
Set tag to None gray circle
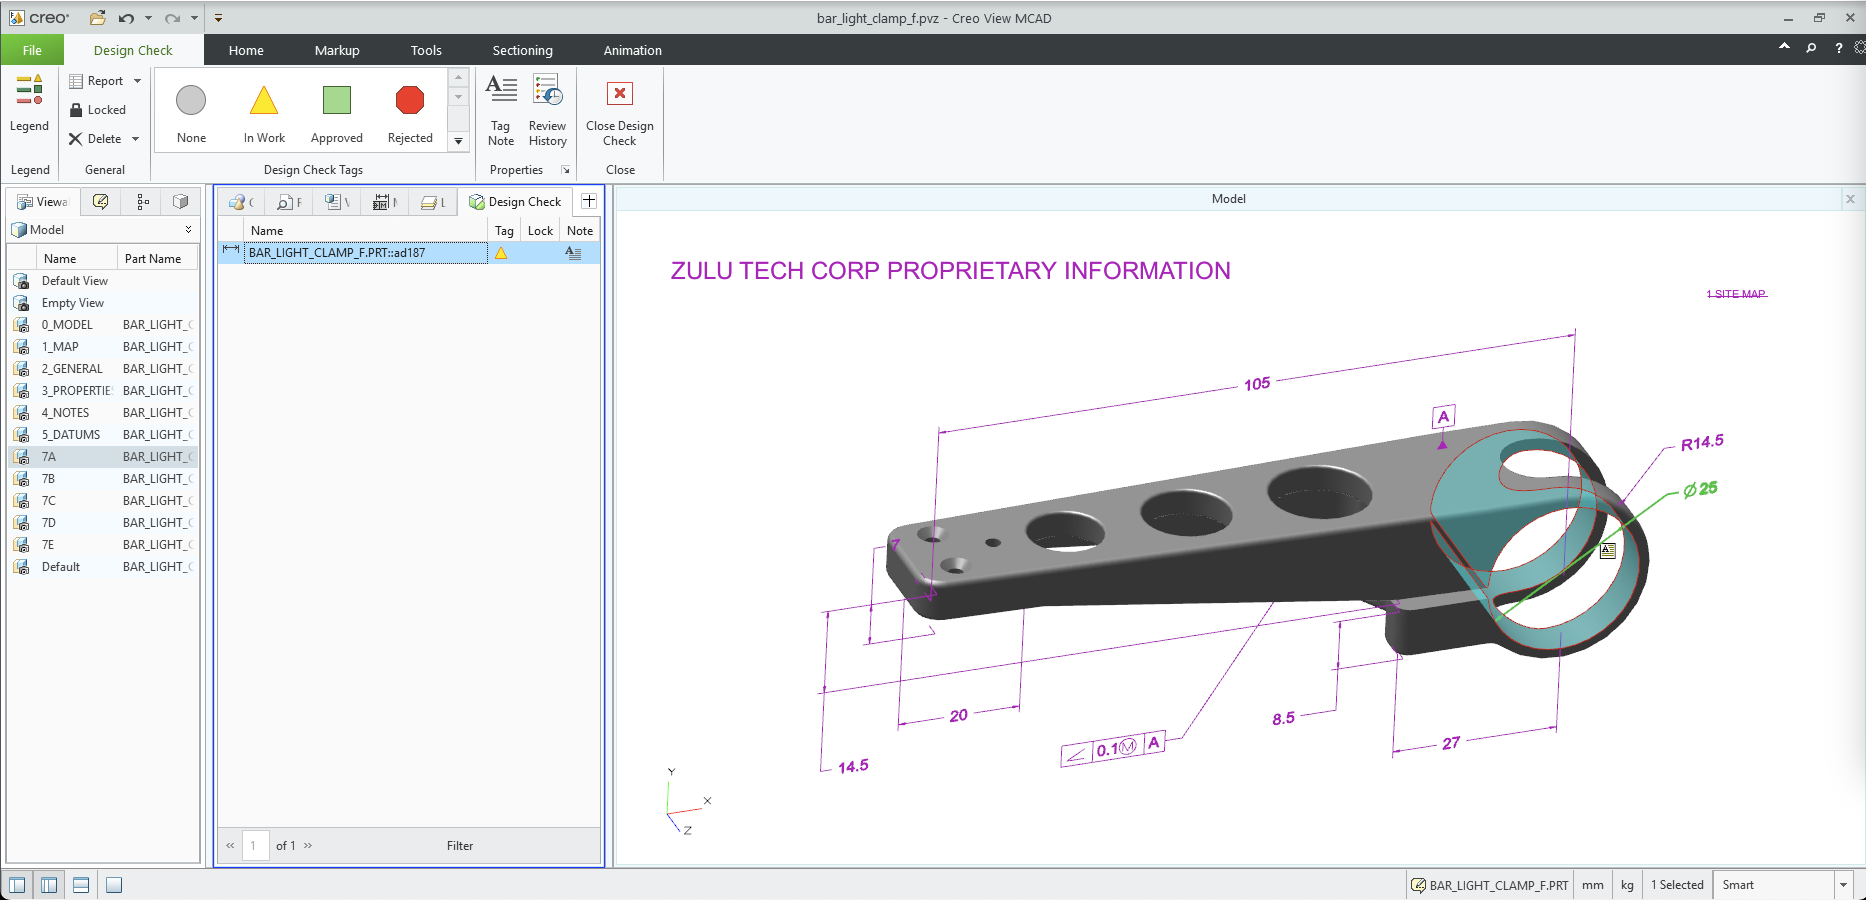191,113
